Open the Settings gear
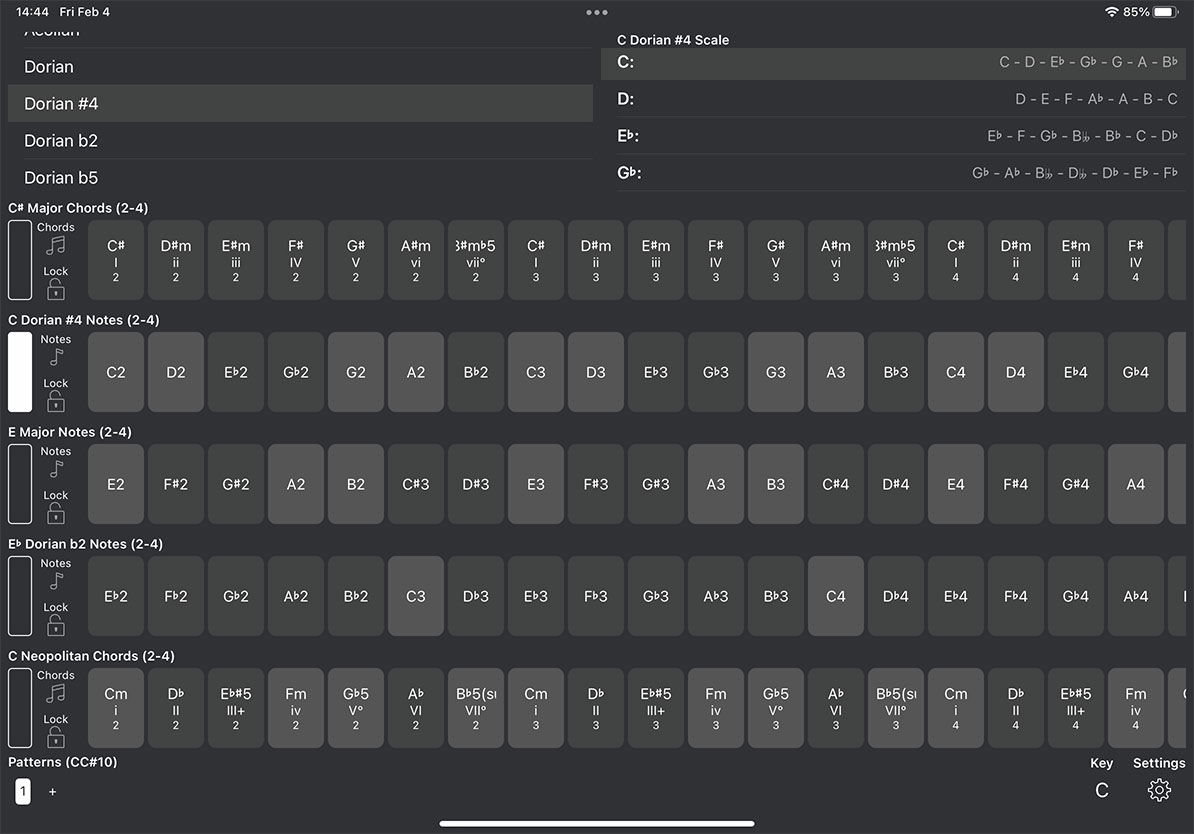The image size is (1194, 834). pos(1158,790)
